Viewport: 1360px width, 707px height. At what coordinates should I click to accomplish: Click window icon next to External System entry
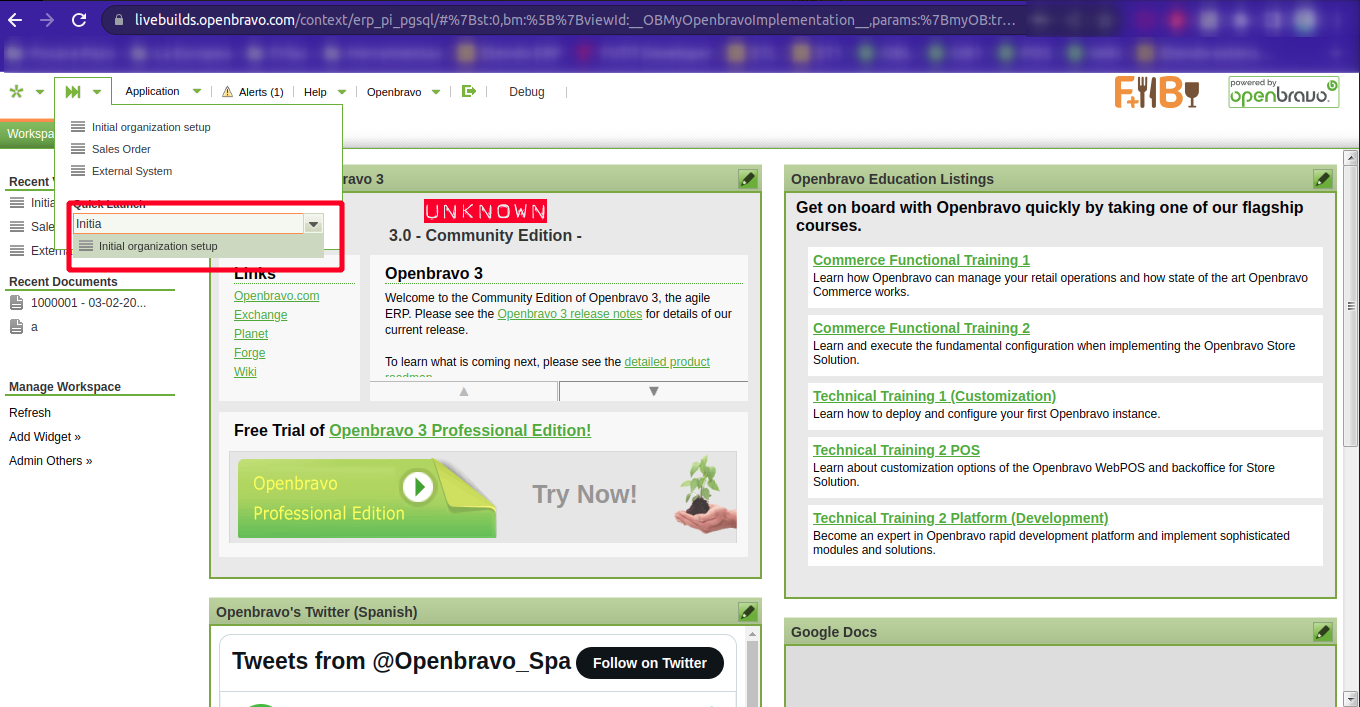pyautogui.click(x=78, y=171)
